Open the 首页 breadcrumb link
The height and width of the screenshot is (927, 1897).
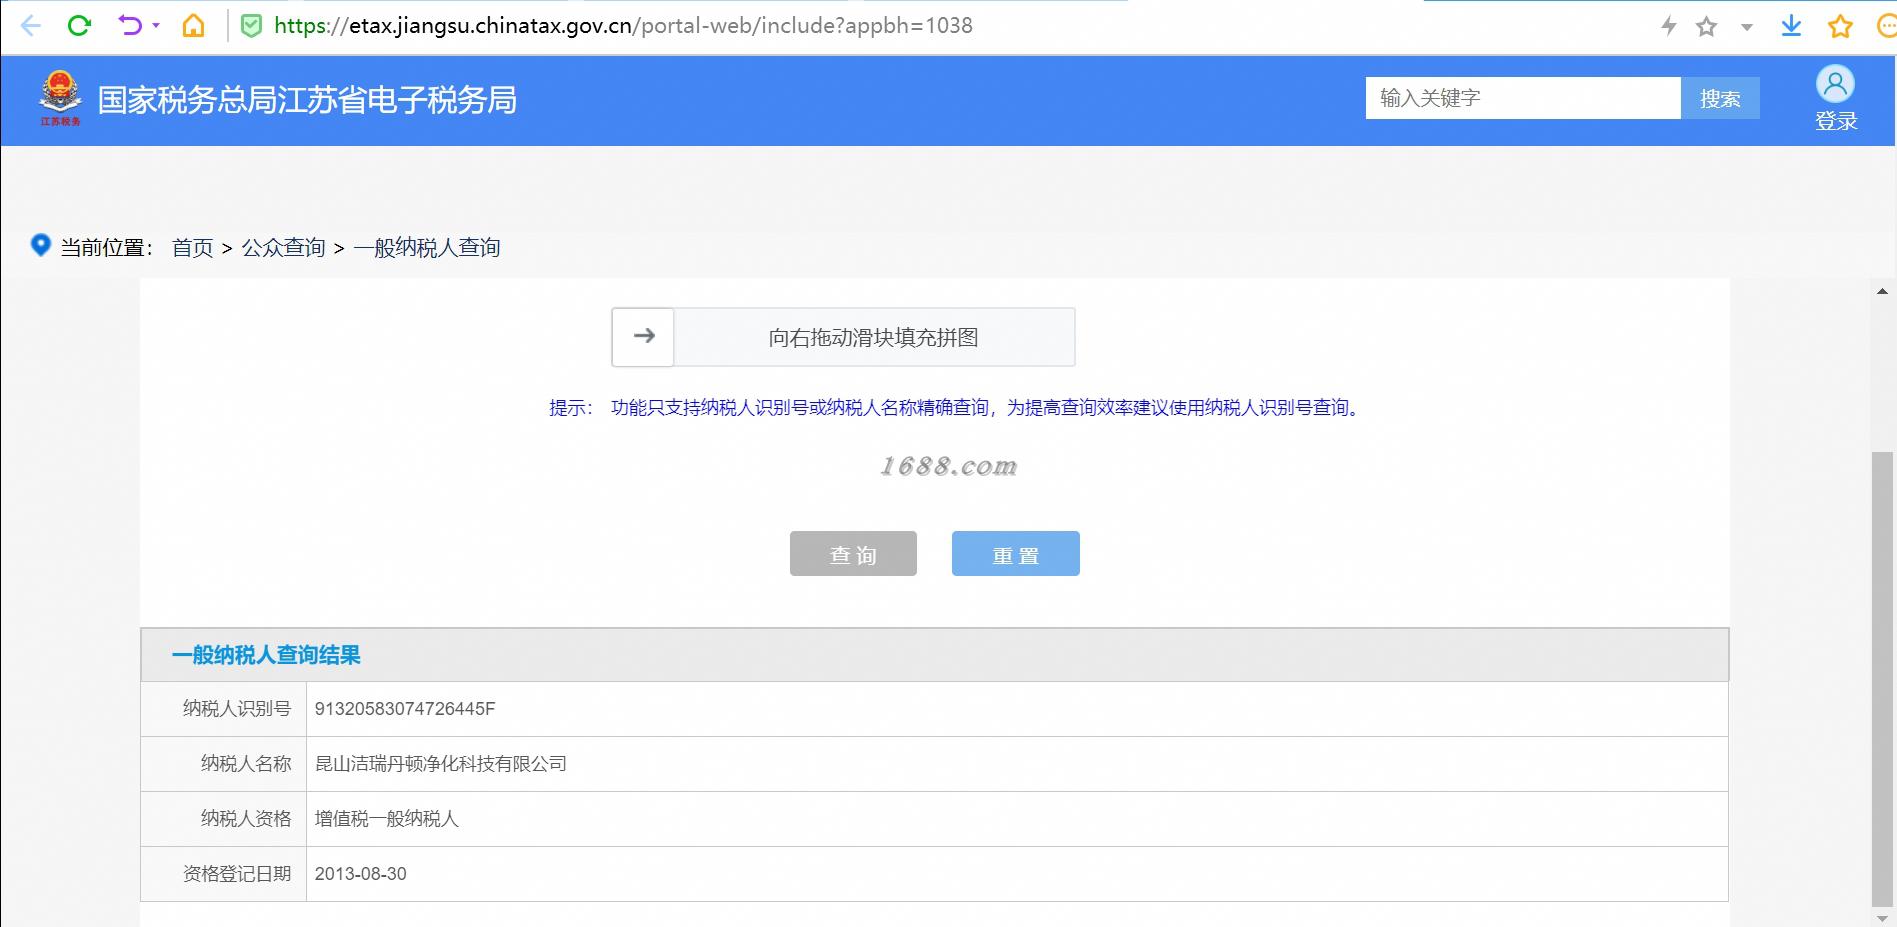[193, 247]
